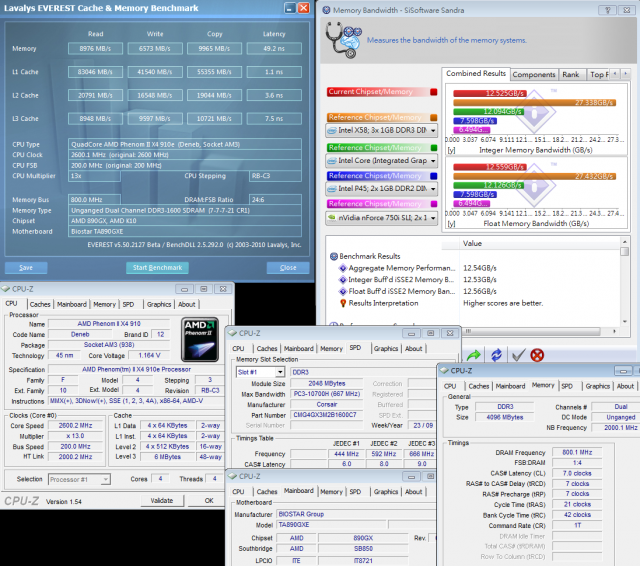Click the nVidia logo icon in nForce combo box

(x=333, y=218)
